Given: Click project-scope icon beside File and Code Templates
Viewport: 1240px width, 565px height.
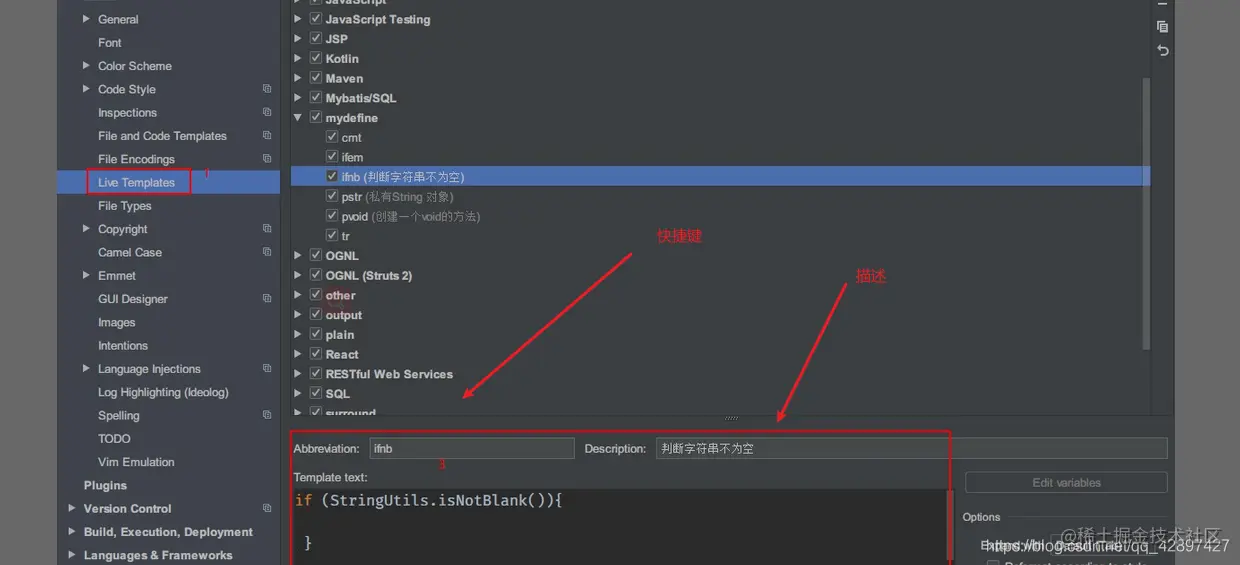Looking at the screenshot, I should 267,135.
